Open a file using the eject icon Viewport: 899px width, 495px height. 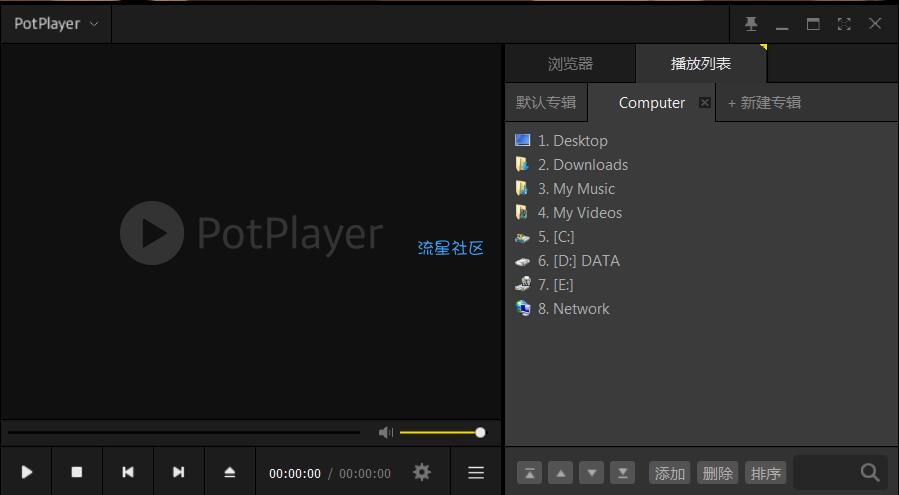[229, 472]
